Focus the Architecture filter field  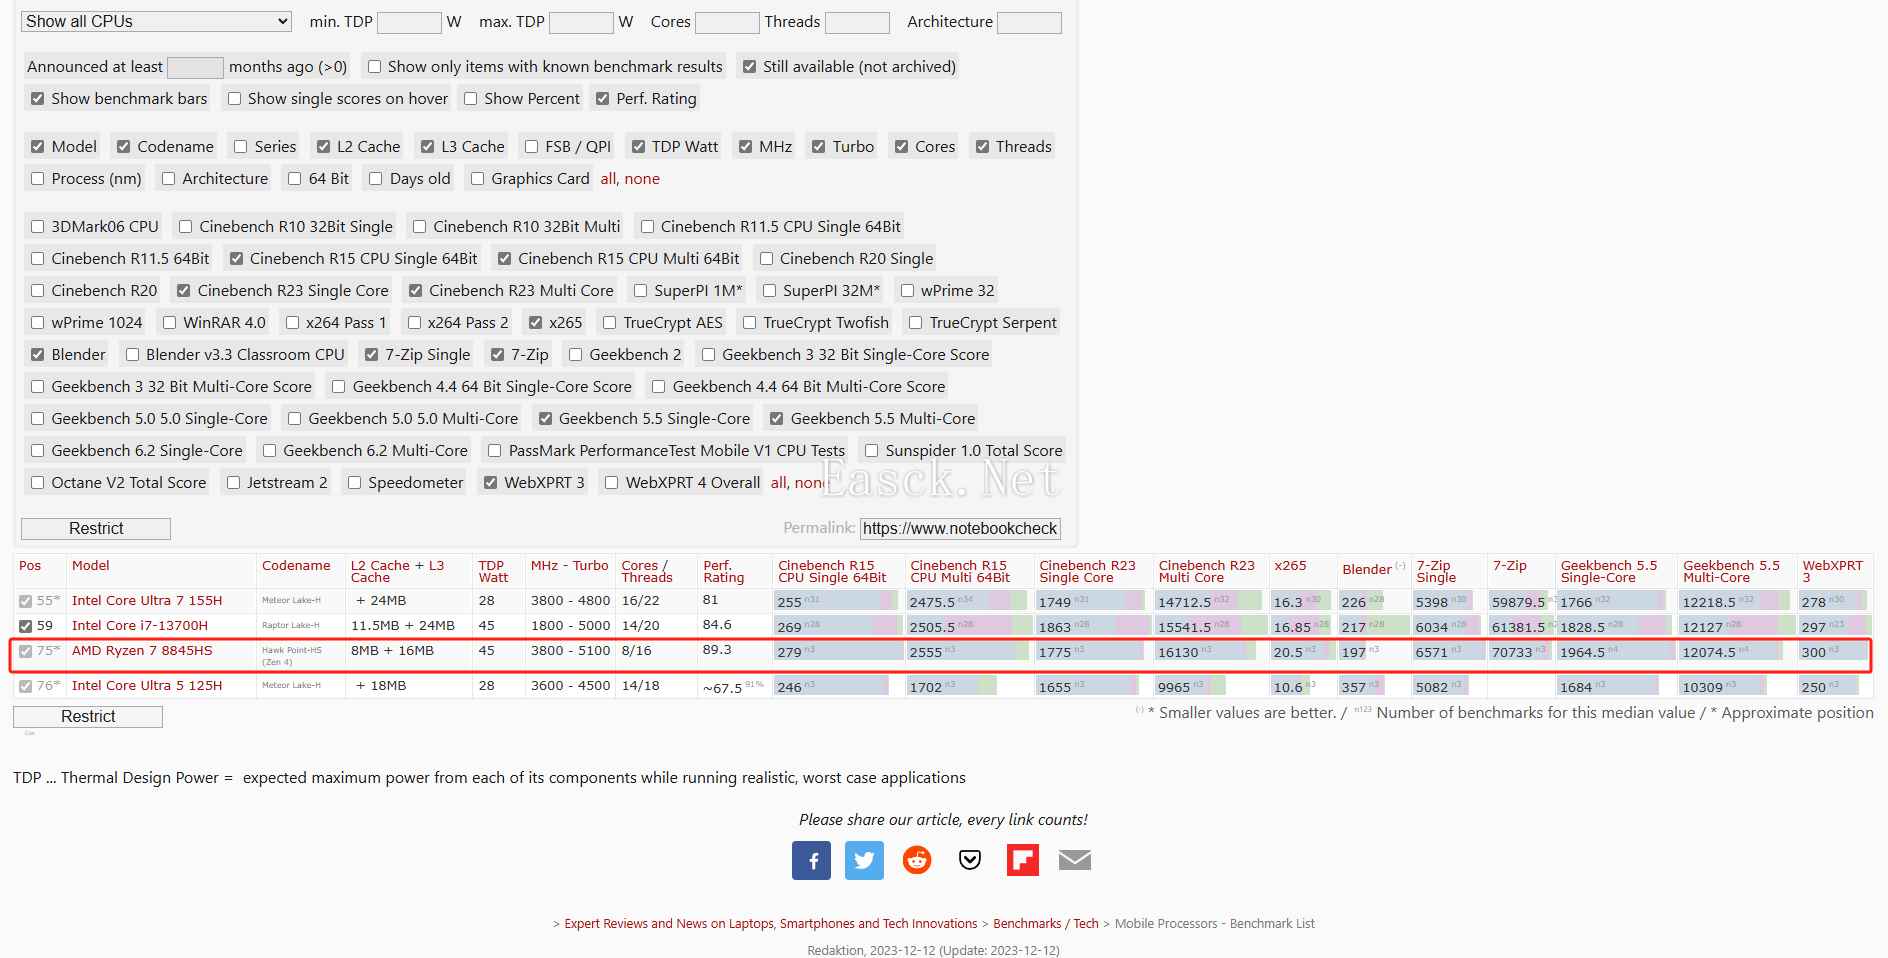(x=1029, y=22)
